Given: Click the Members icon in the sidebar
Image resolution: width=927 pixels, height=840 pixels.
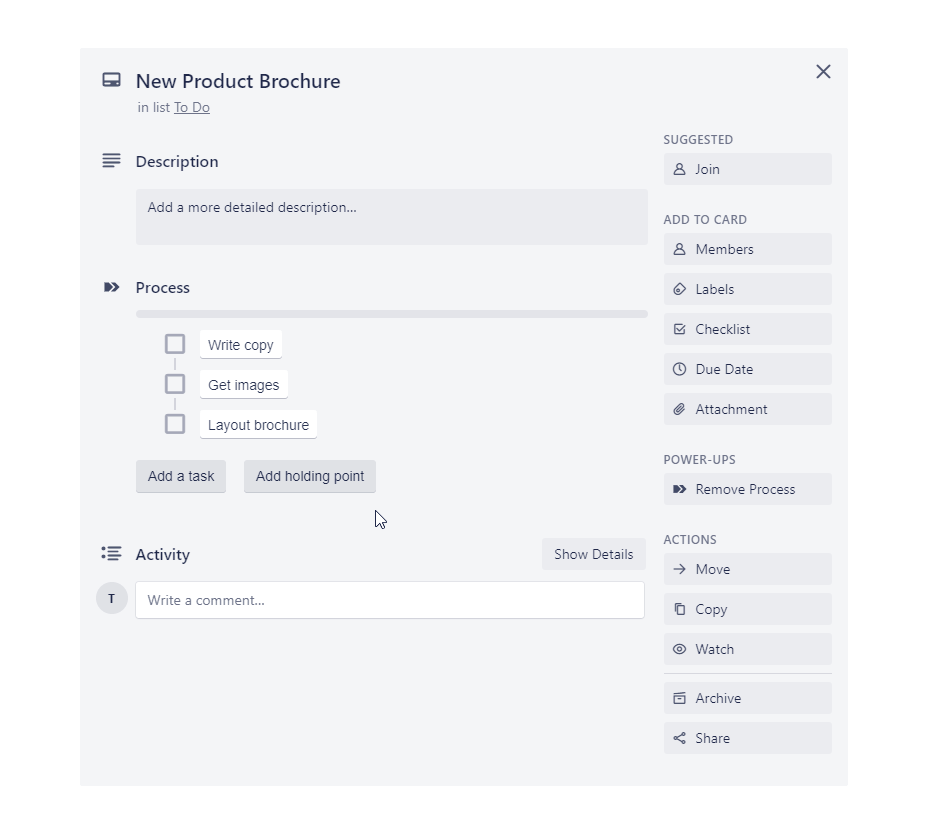Looking at the screenshot, I should (x=681, y=249).
